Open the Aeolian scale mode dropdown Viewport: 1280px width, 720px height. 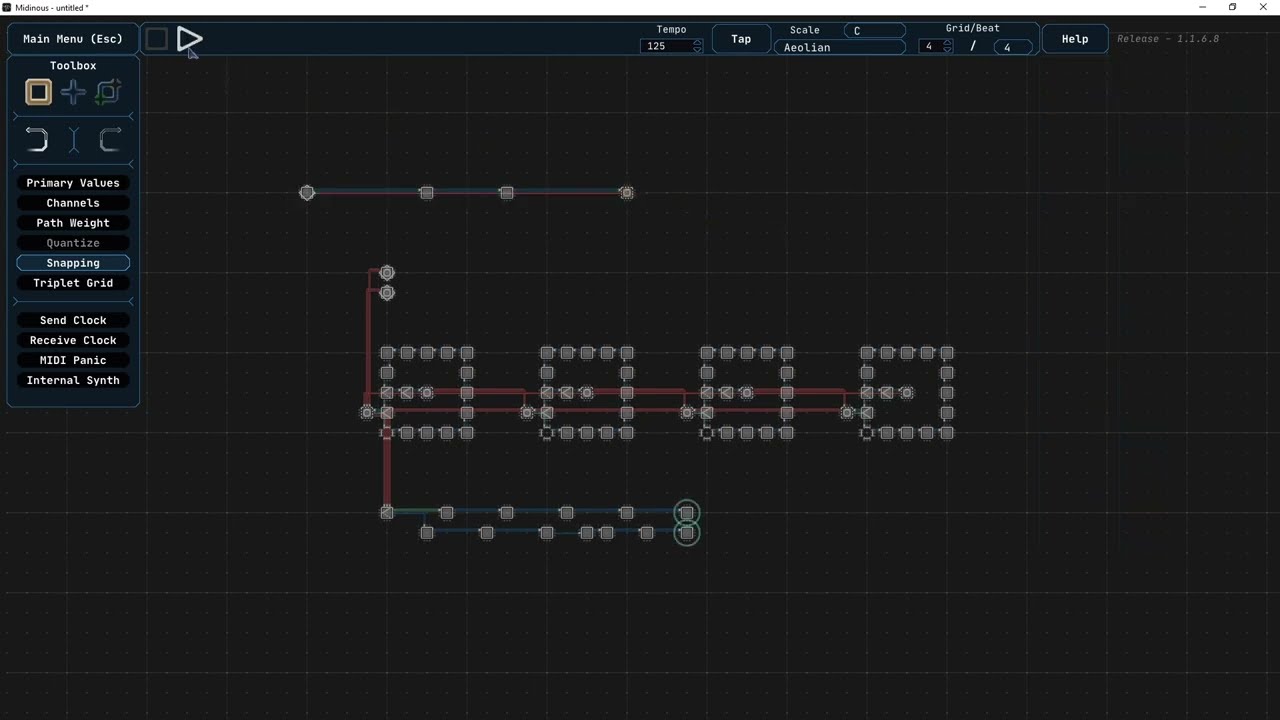point(840,47)
